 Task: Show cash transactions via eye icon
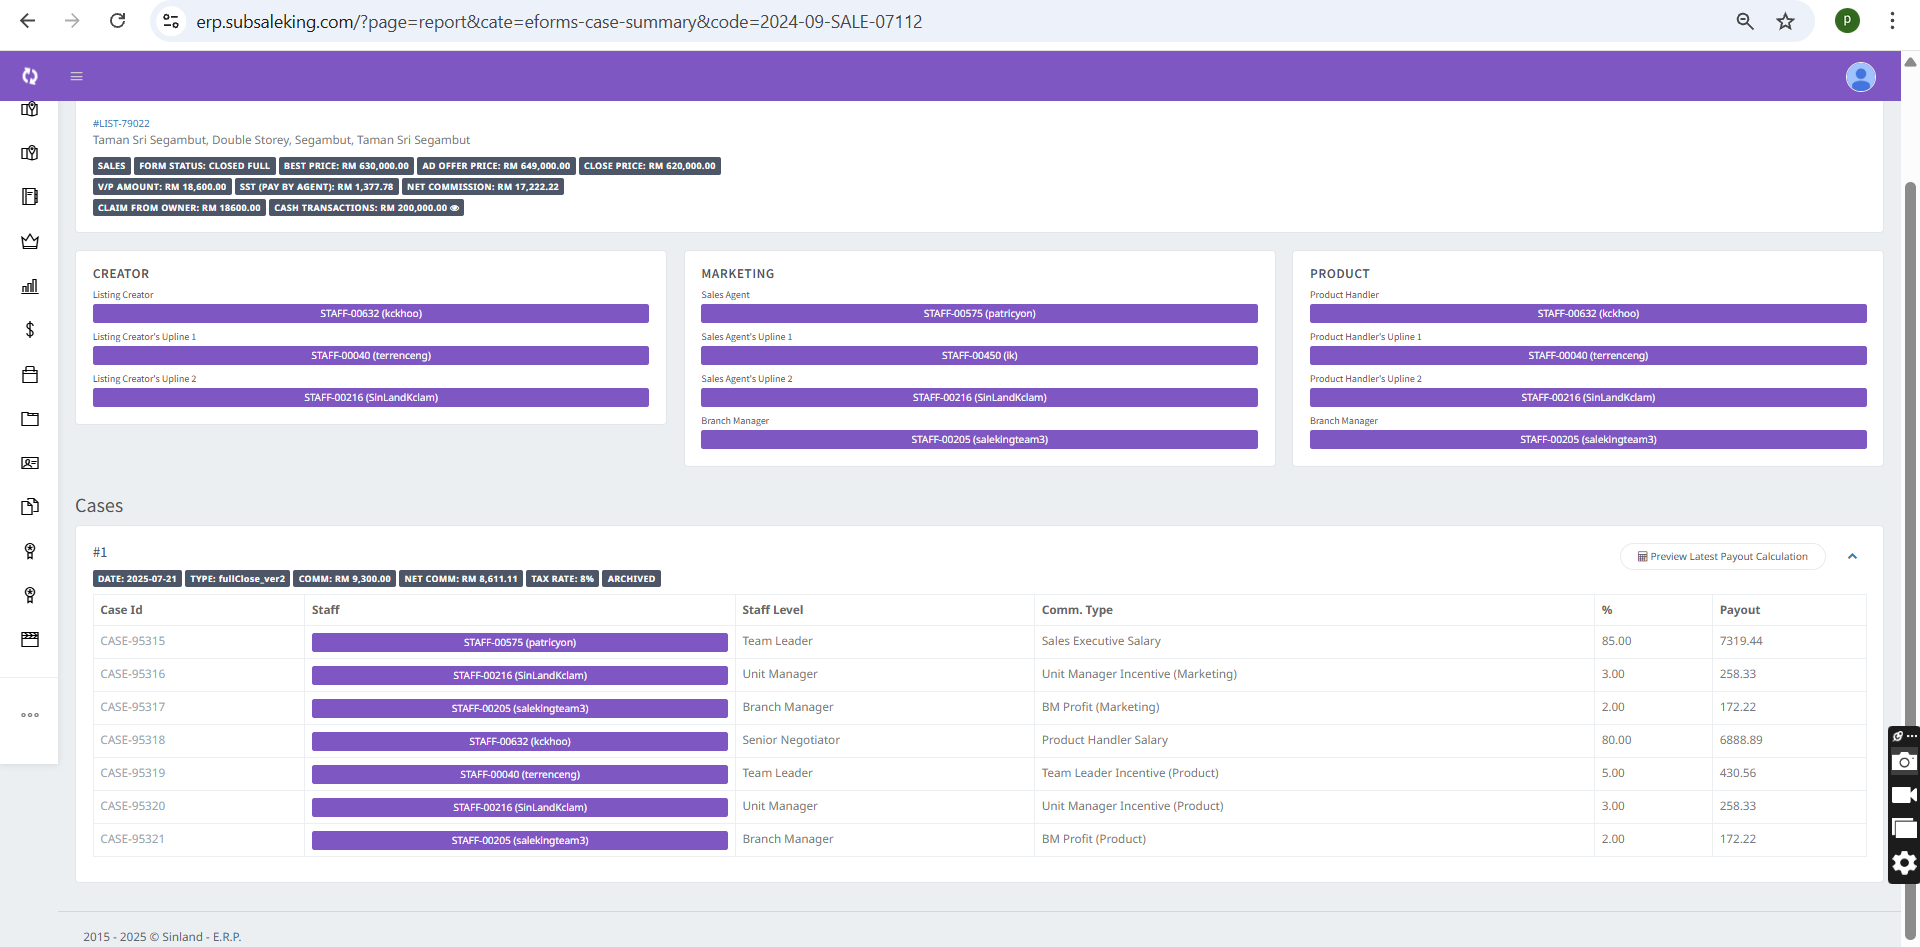click(455, 208)
